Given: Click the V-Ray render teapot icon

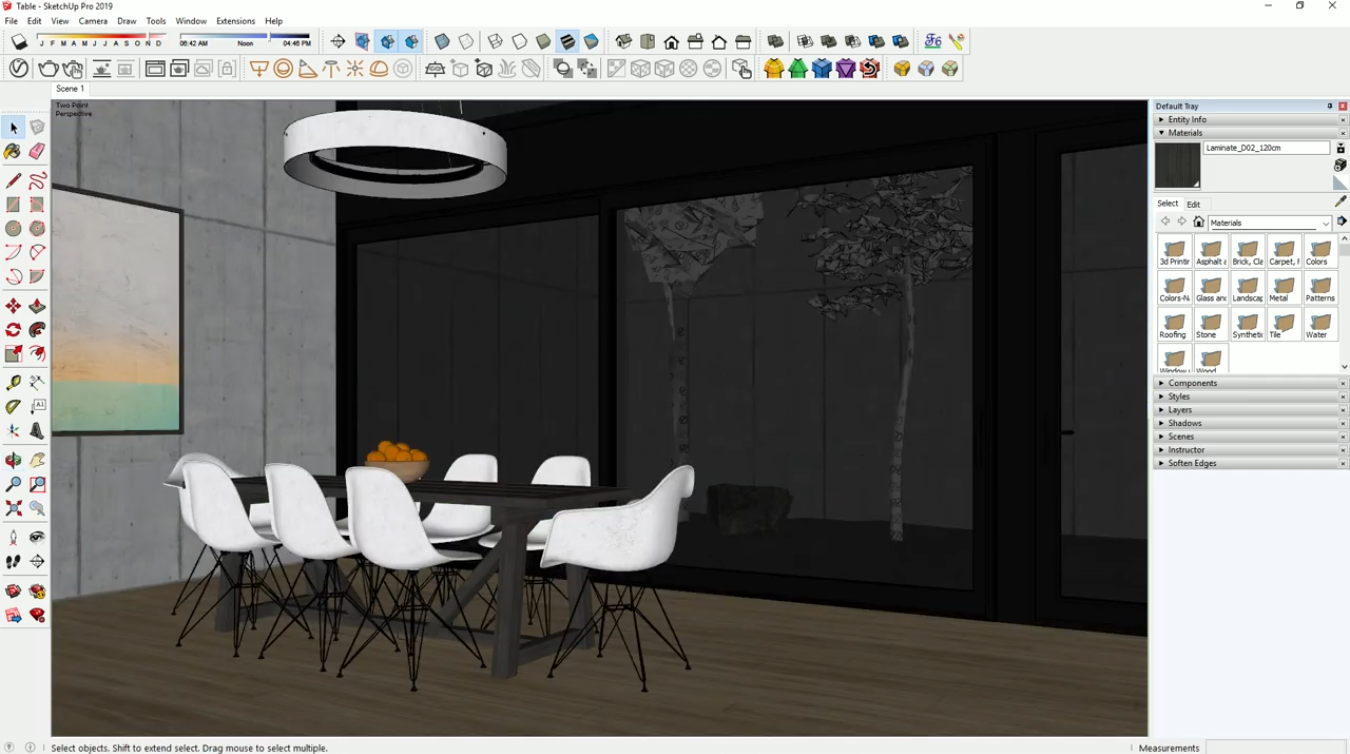Looking at the screenshot, I should point(48,69).
